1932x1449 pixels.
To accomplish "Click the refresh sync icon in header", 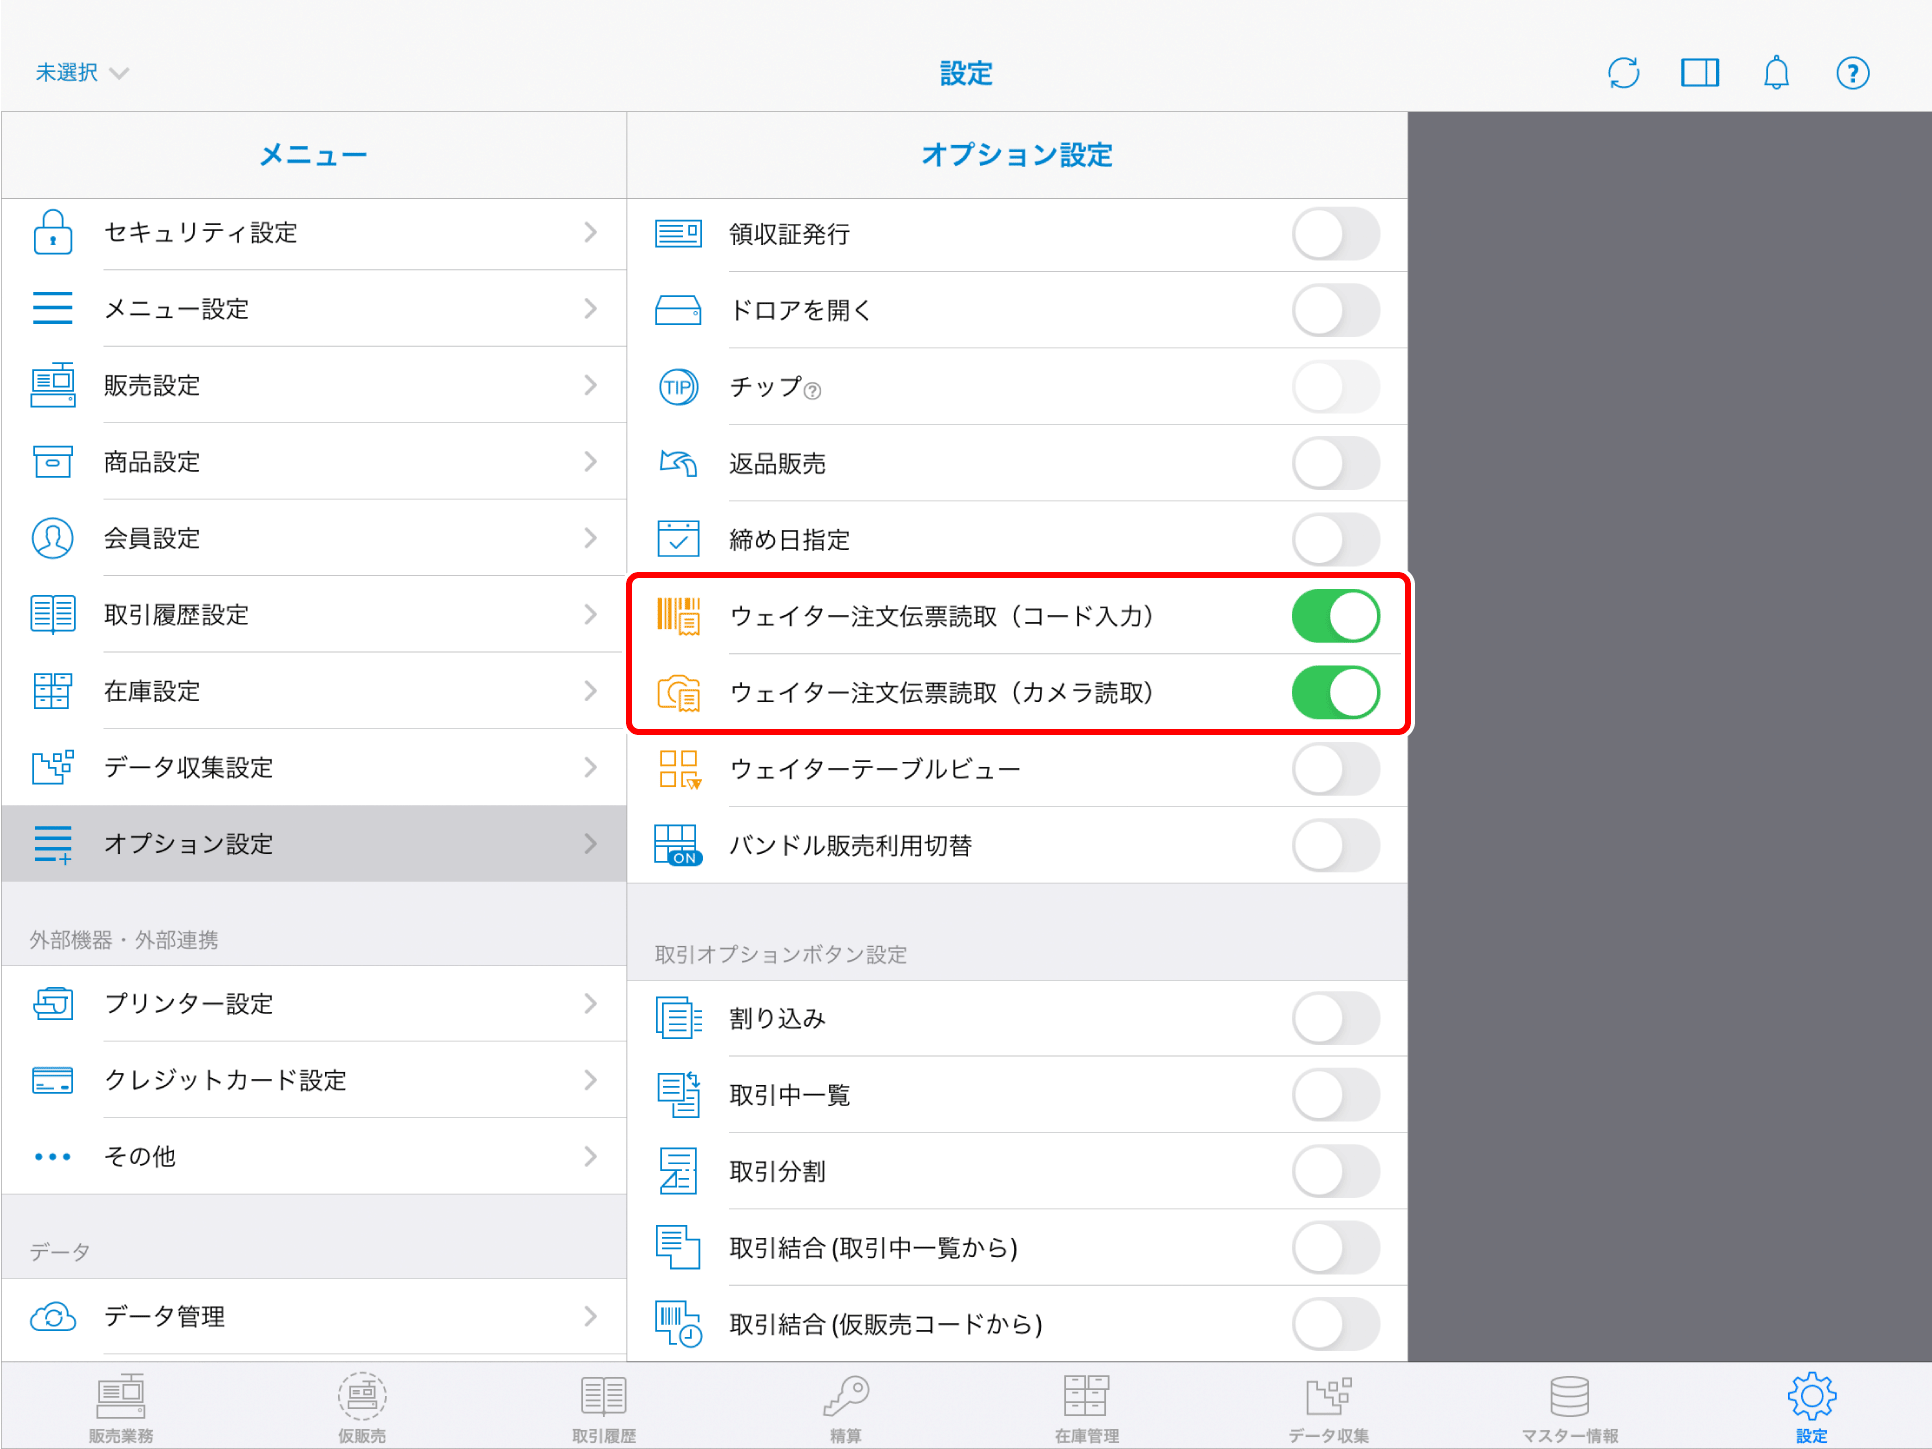I will (1623, 73).
